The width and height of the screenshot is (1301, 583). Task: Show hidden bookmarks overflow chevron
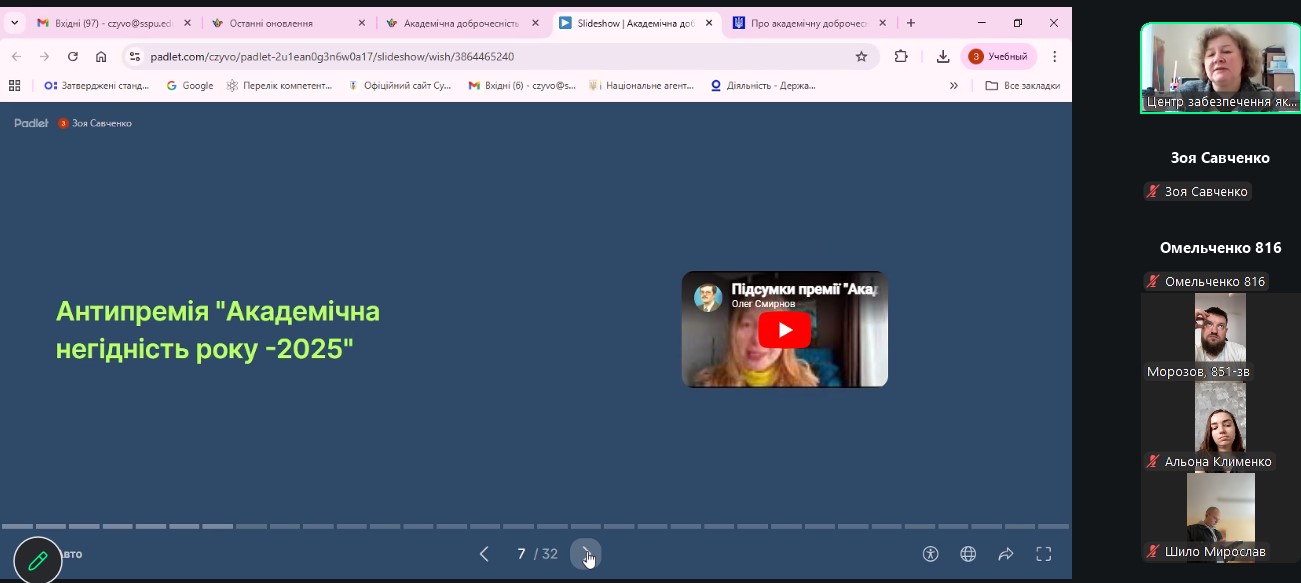click(x=953, y=86)
